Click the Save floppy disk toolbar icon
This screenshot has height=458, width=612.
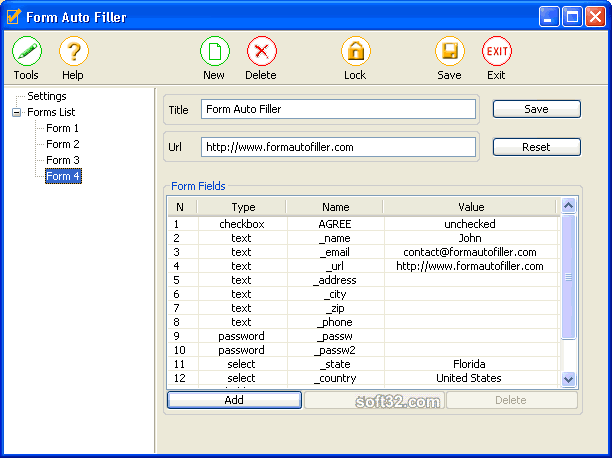450,51
